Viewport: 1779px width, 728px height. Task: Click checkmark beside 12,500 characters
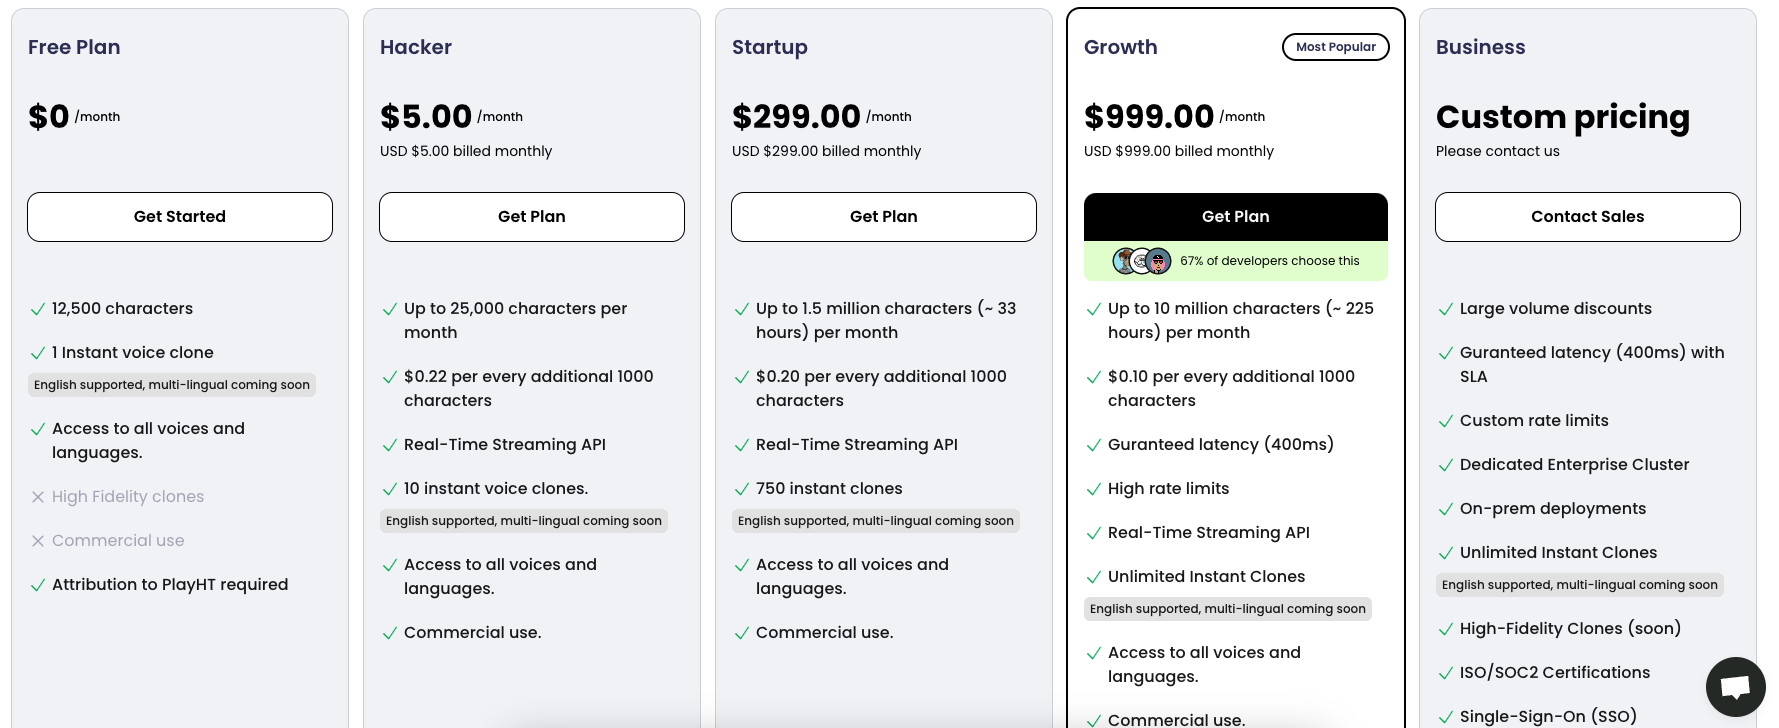(x=38, y=310)
